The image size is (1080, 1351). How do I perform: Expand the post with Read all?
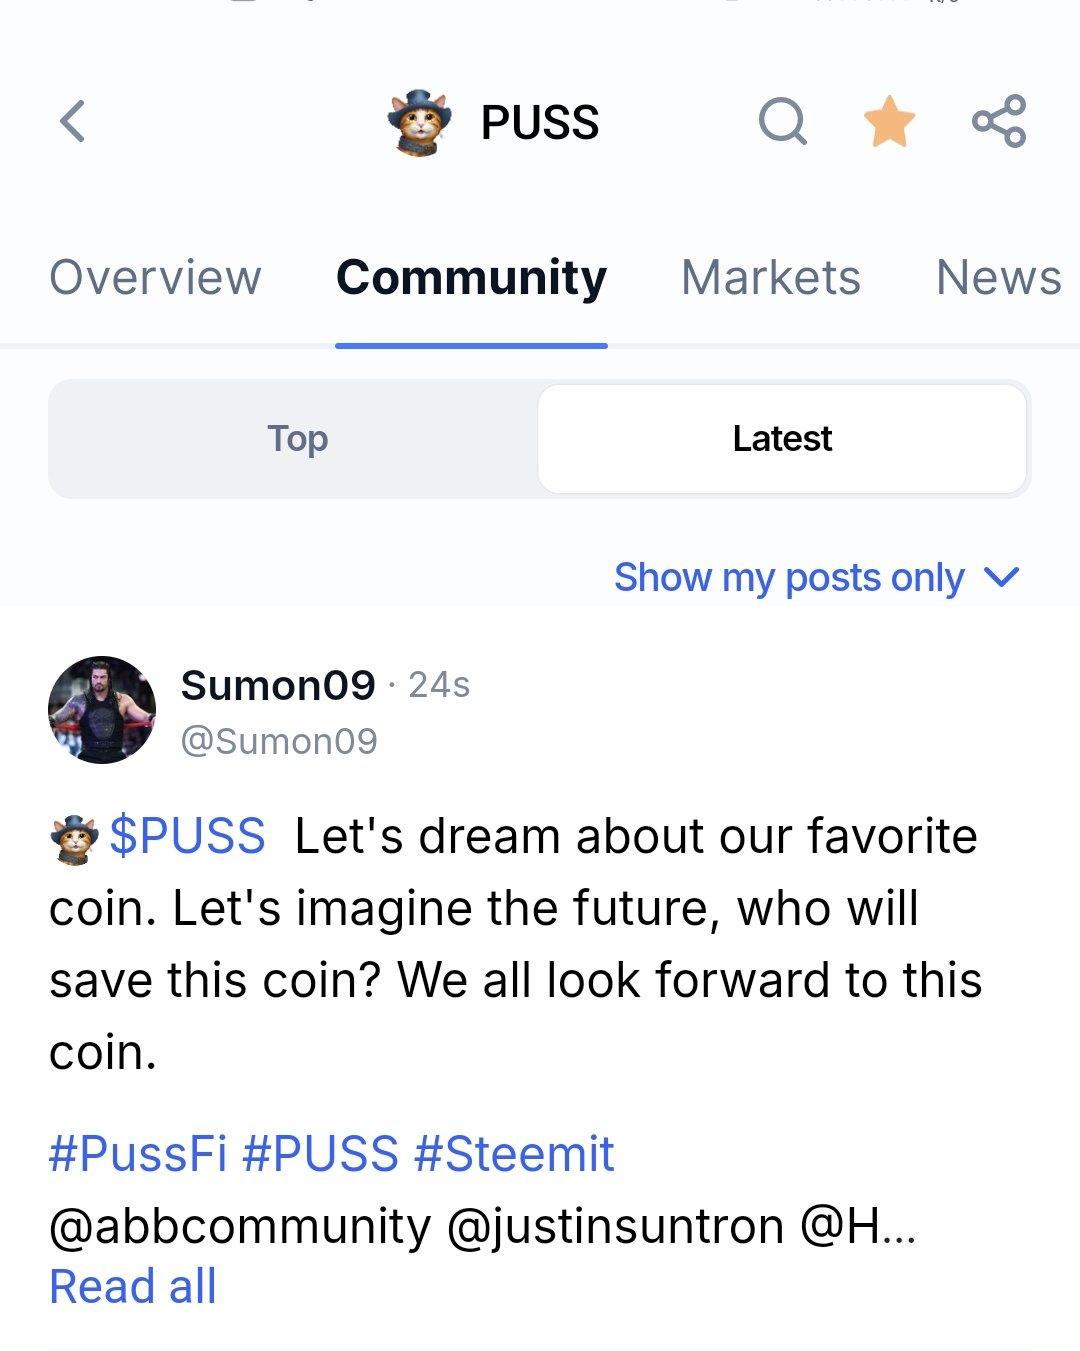133,1287
